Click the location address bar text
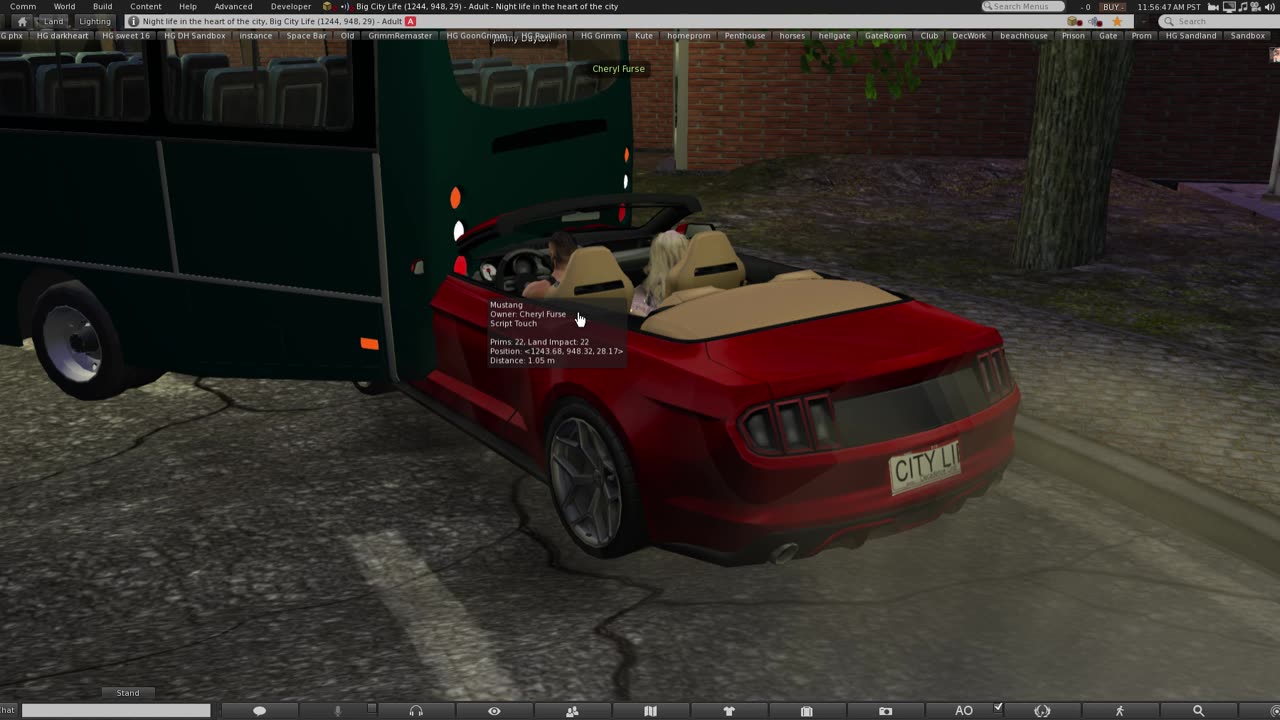The height and width of the screenshot is (720, 1280). pyautogui.click(x=272, y=21)
